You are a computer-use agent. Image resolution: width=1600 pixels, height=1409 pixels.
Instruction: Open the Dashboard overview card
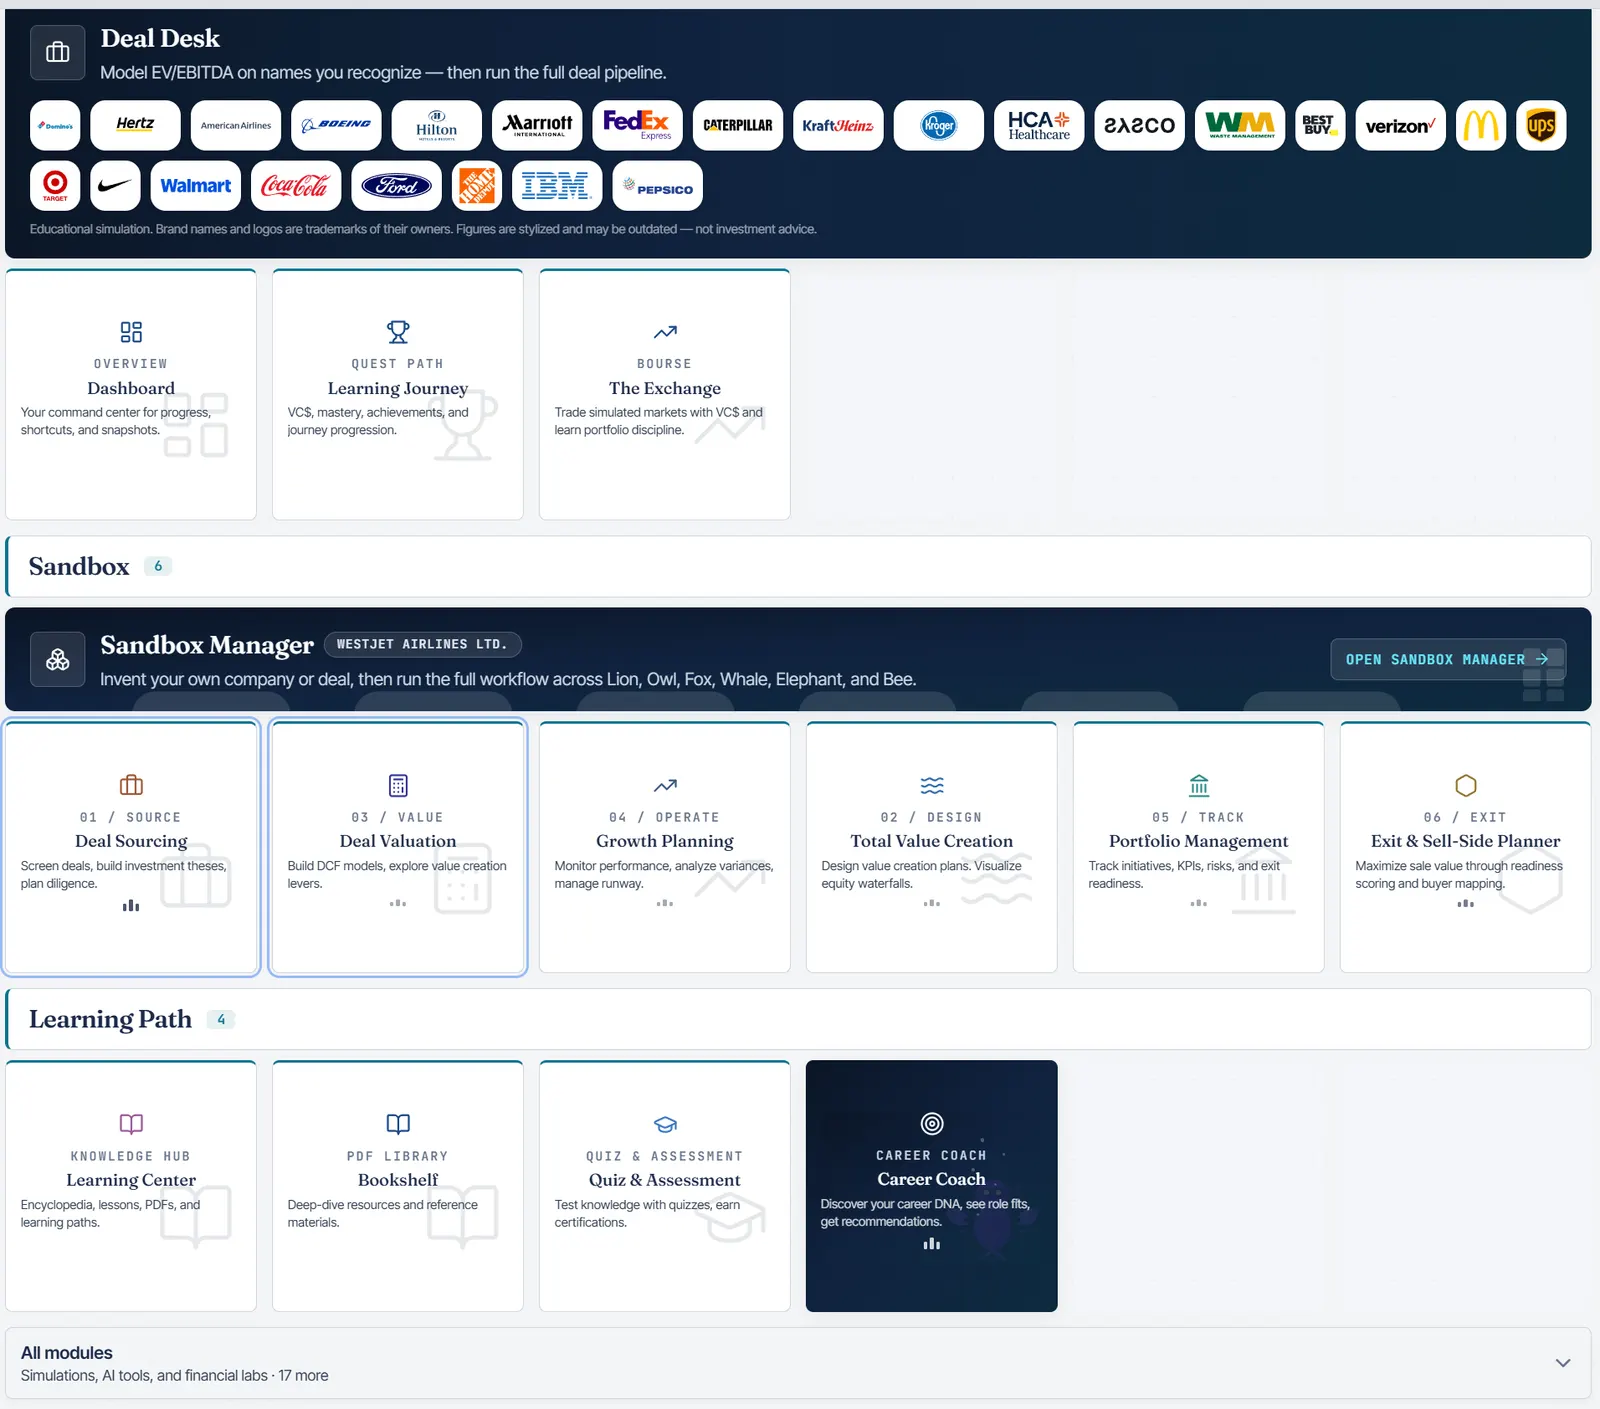click(131, 394)
